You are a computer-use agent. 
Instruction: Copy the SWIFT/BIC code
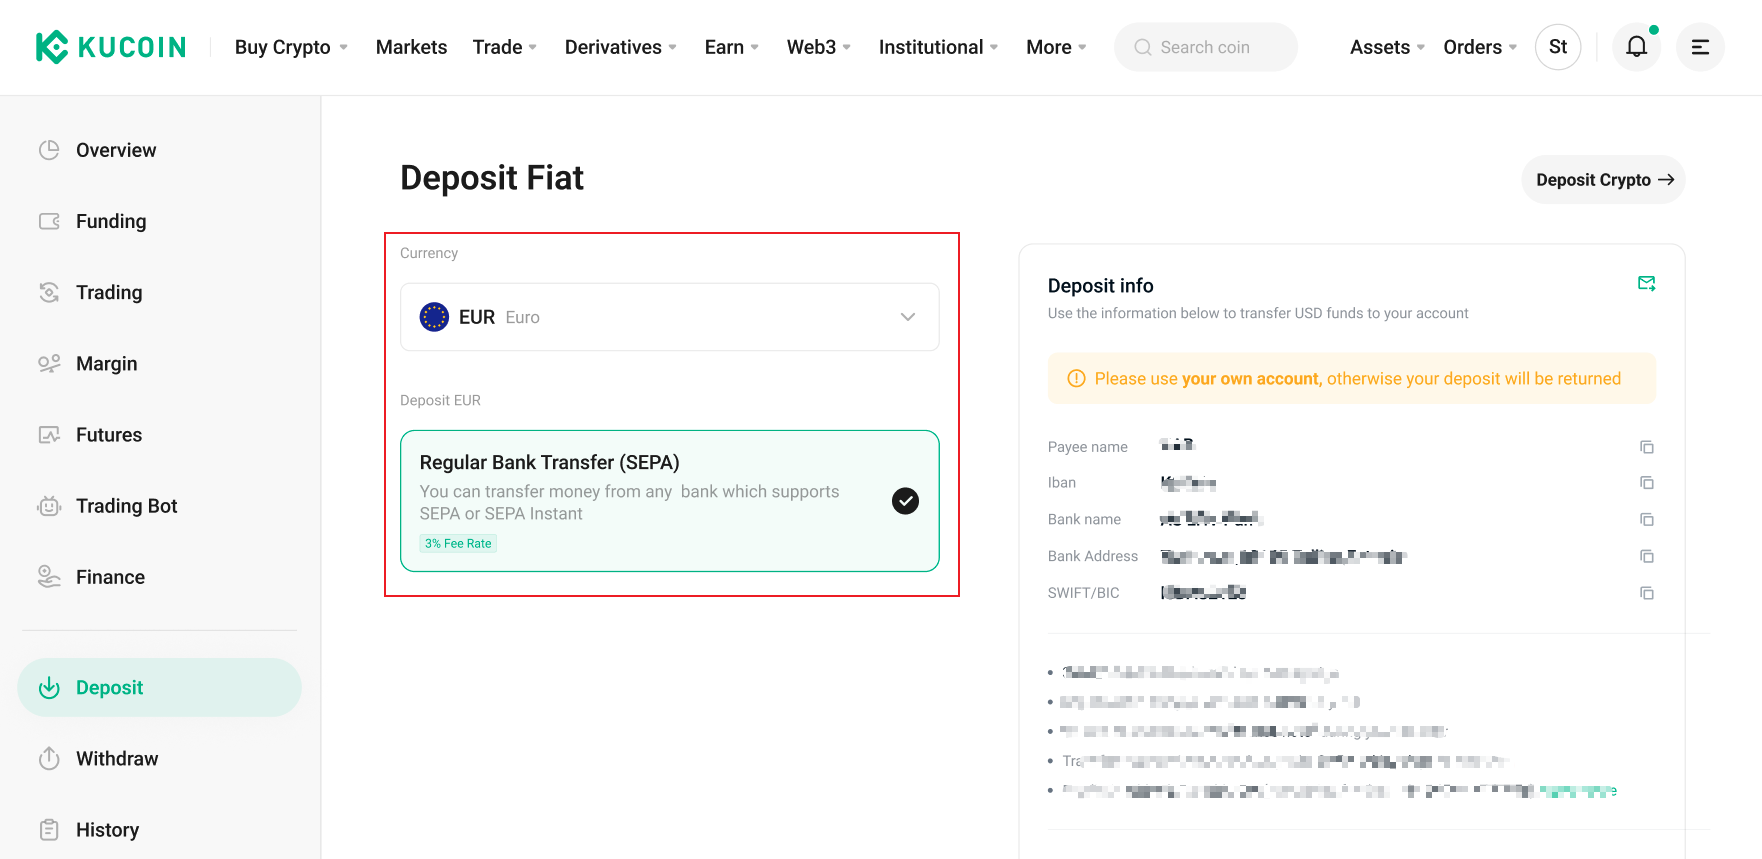[x=1647, y=593]
